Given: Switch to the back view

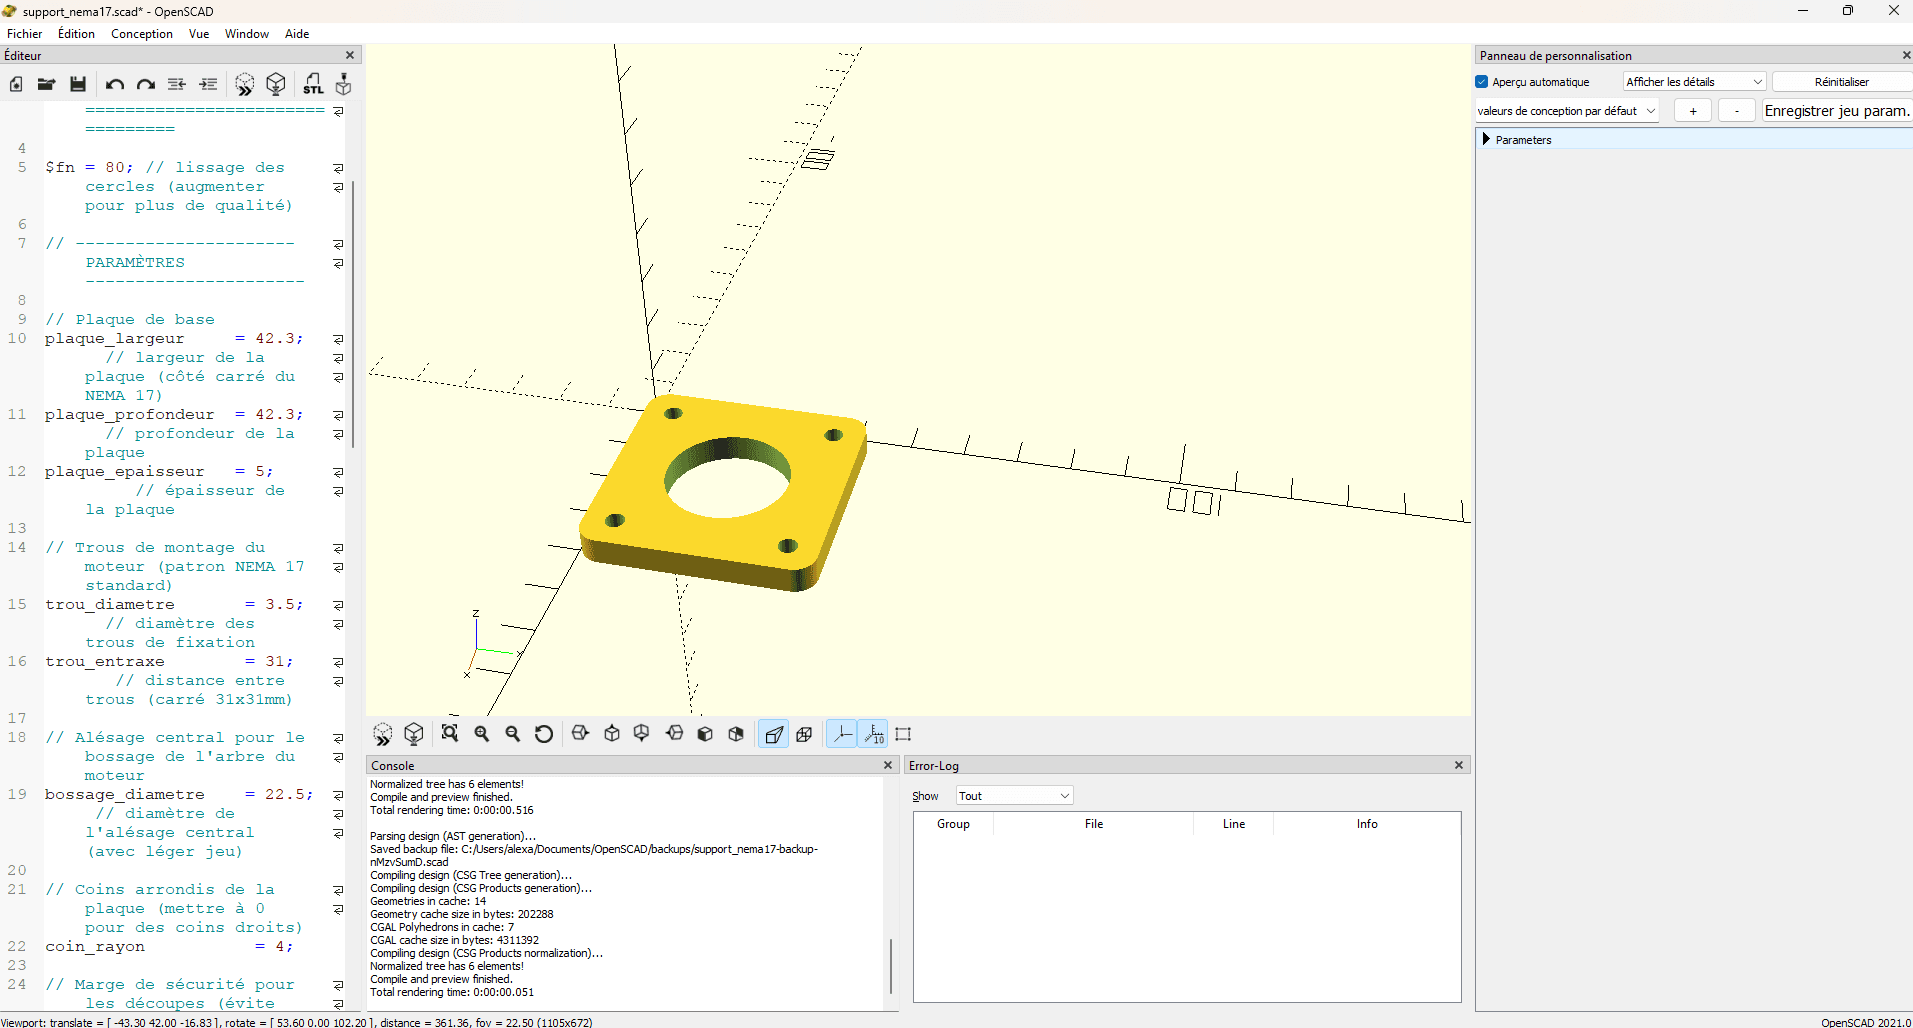Looking at the screenshot, I should [x=737, y=734].
